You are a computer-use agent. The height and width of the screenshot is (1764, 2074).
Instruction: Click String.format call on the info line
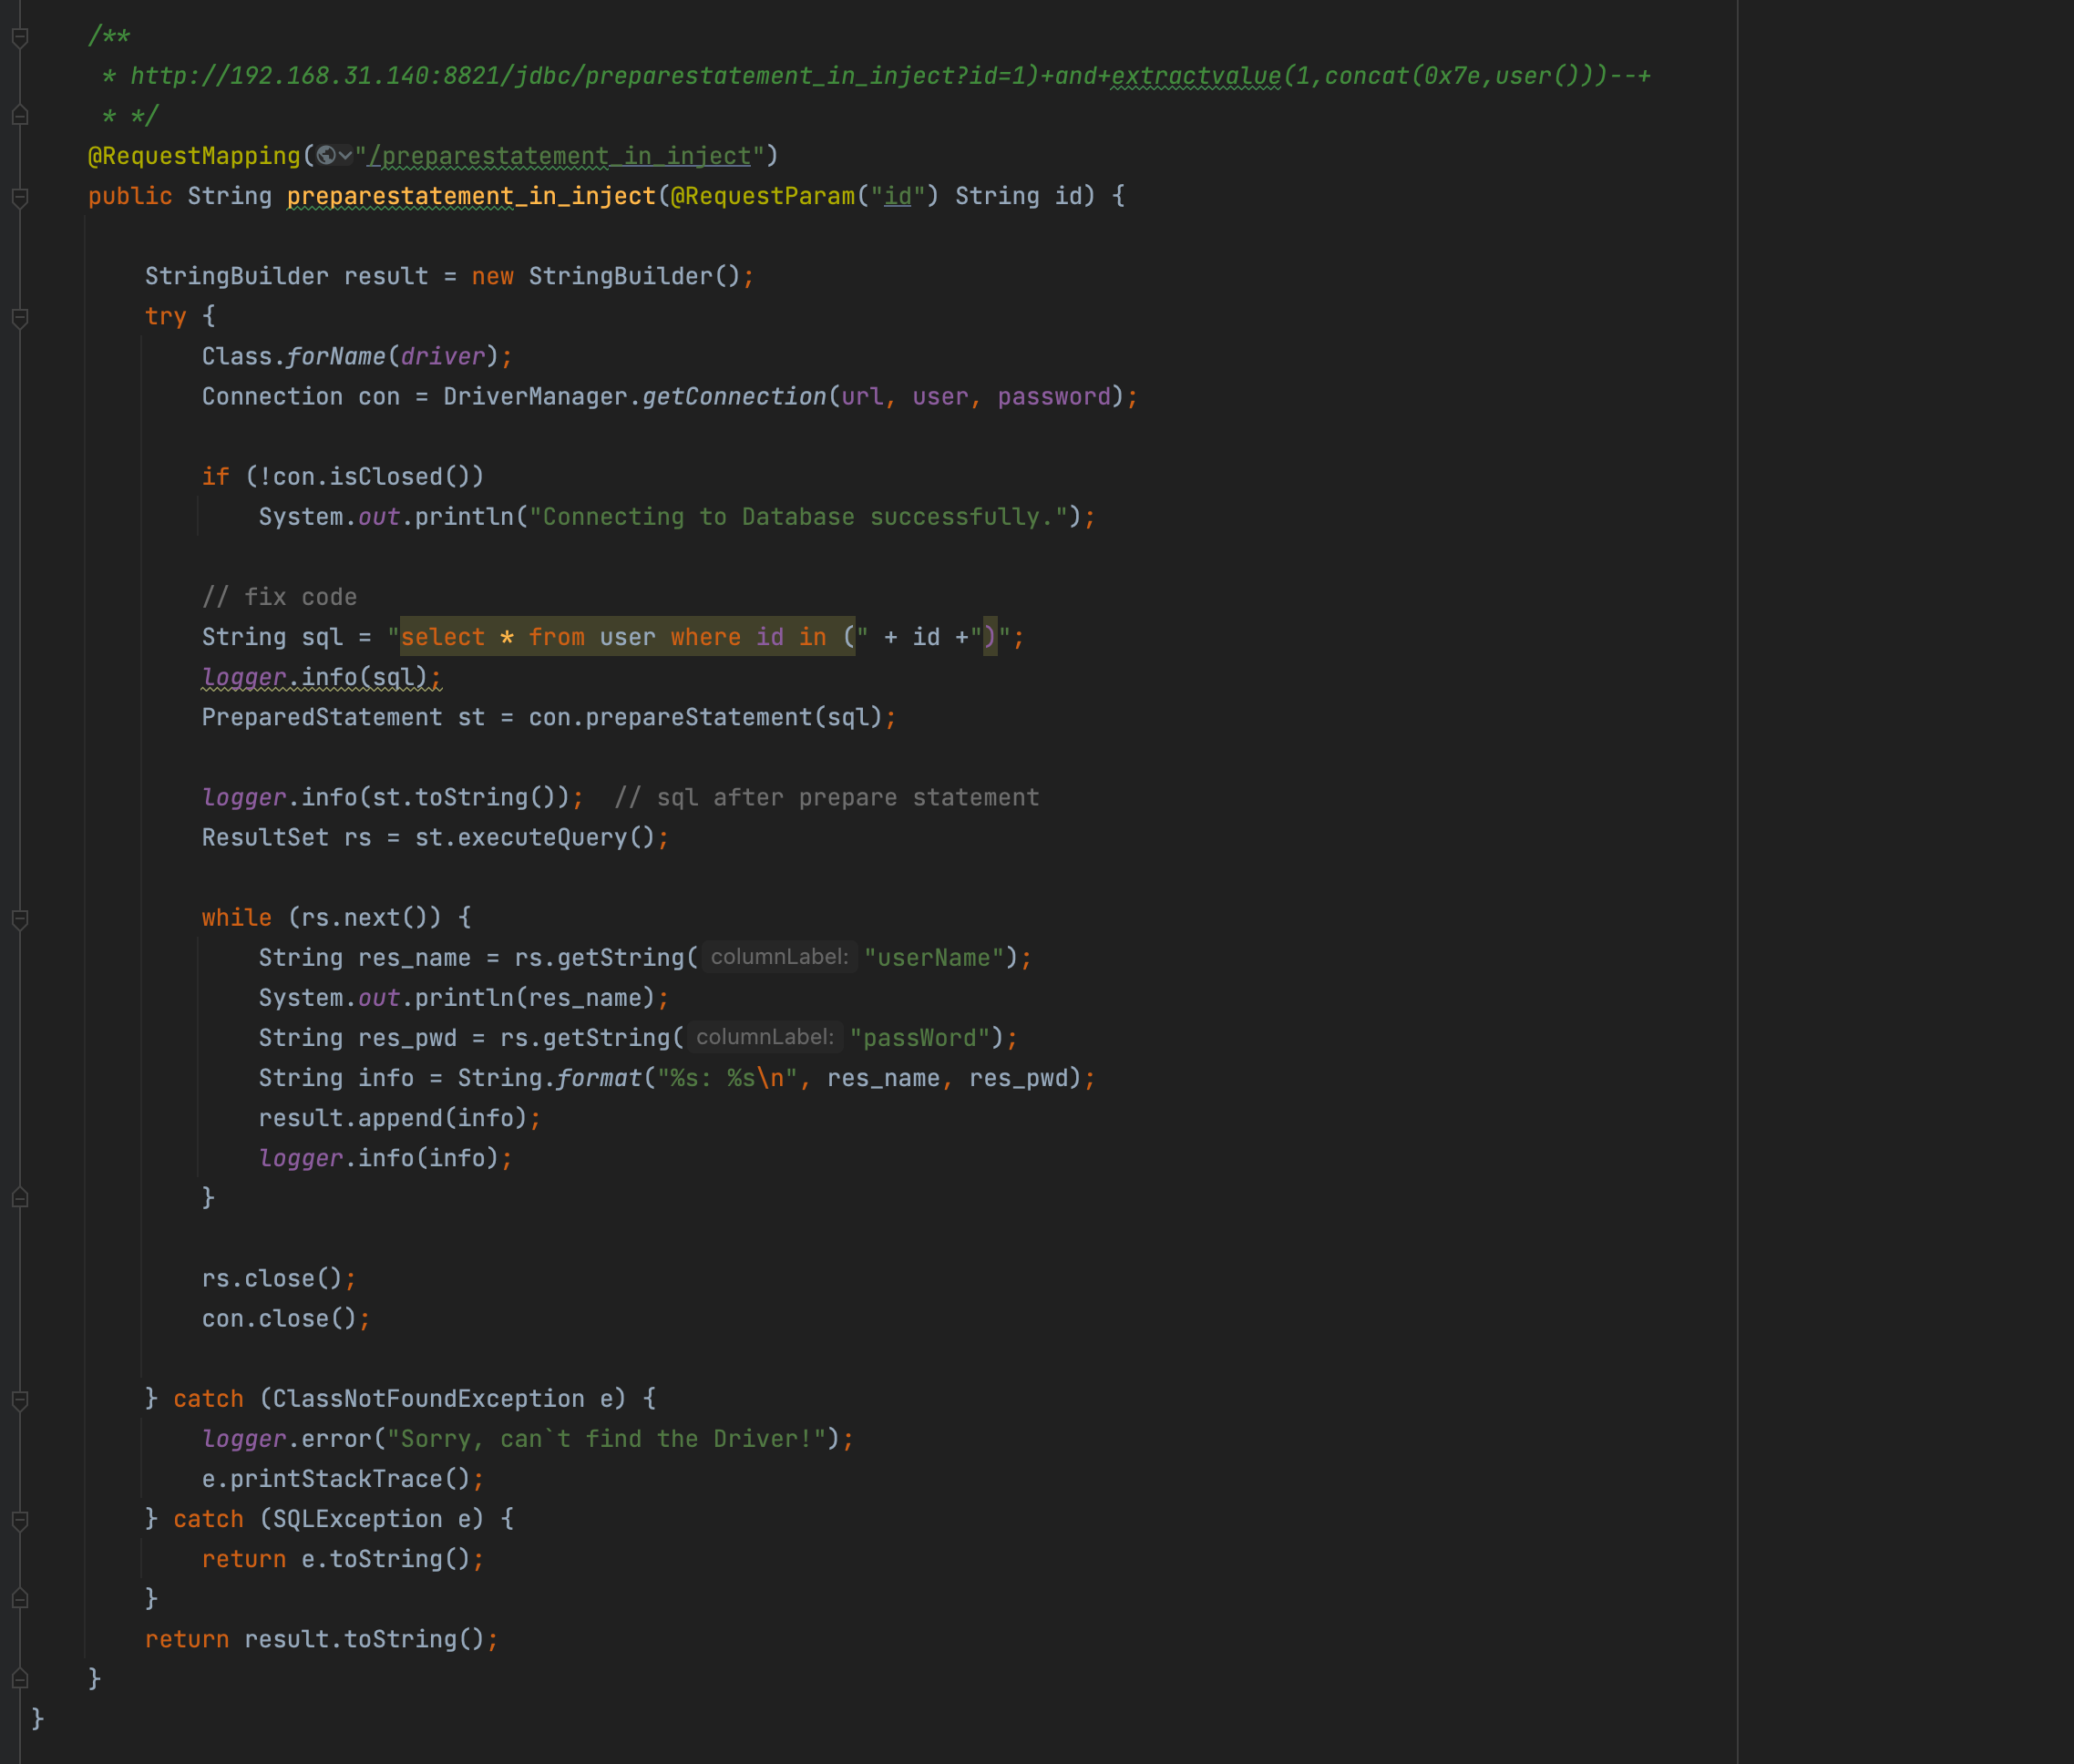549,1078
